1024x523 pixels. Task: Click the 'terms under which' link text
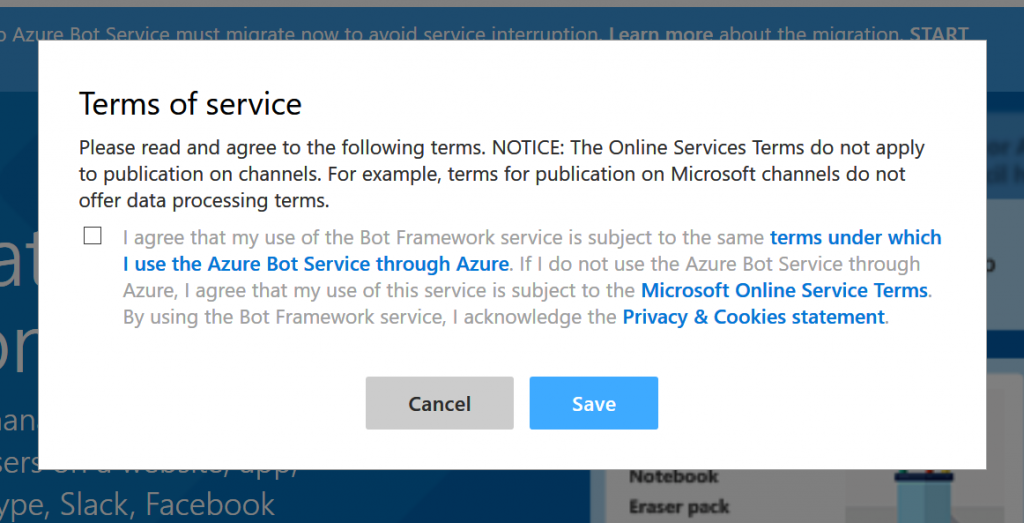coord(855,238)
